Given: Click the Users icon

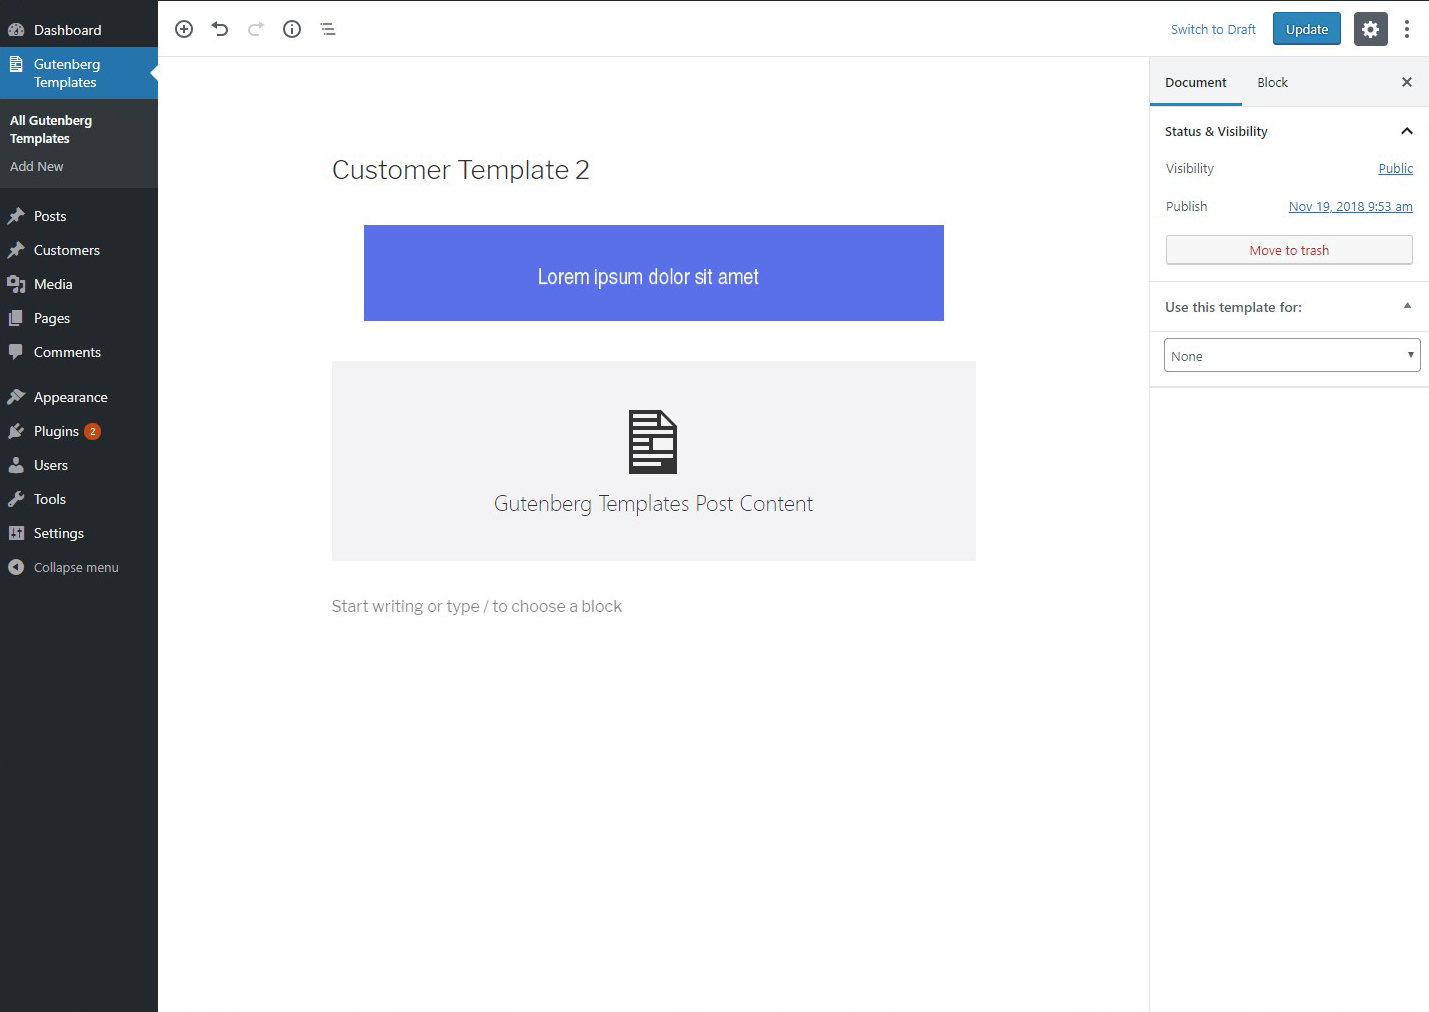Looking at the screenshot, I should [x=16, y=465].
